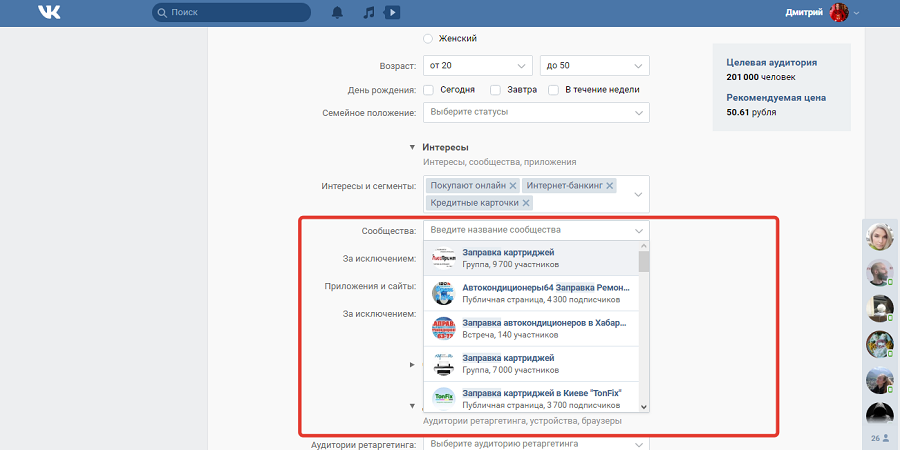Select Заправка автокондиционеров в Хабар... suggestion
900x450 pixels.
[x=532, y=328]
